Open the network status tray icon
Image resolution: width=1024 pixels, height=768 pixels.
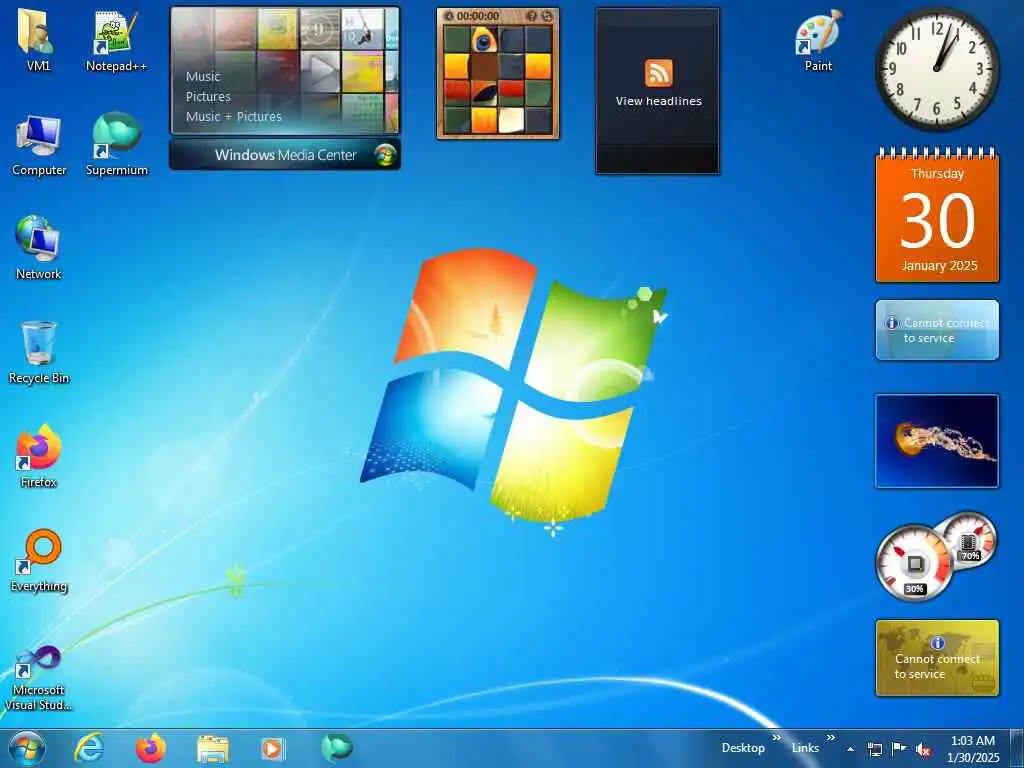pyautogui.click(x=874, y=749)
